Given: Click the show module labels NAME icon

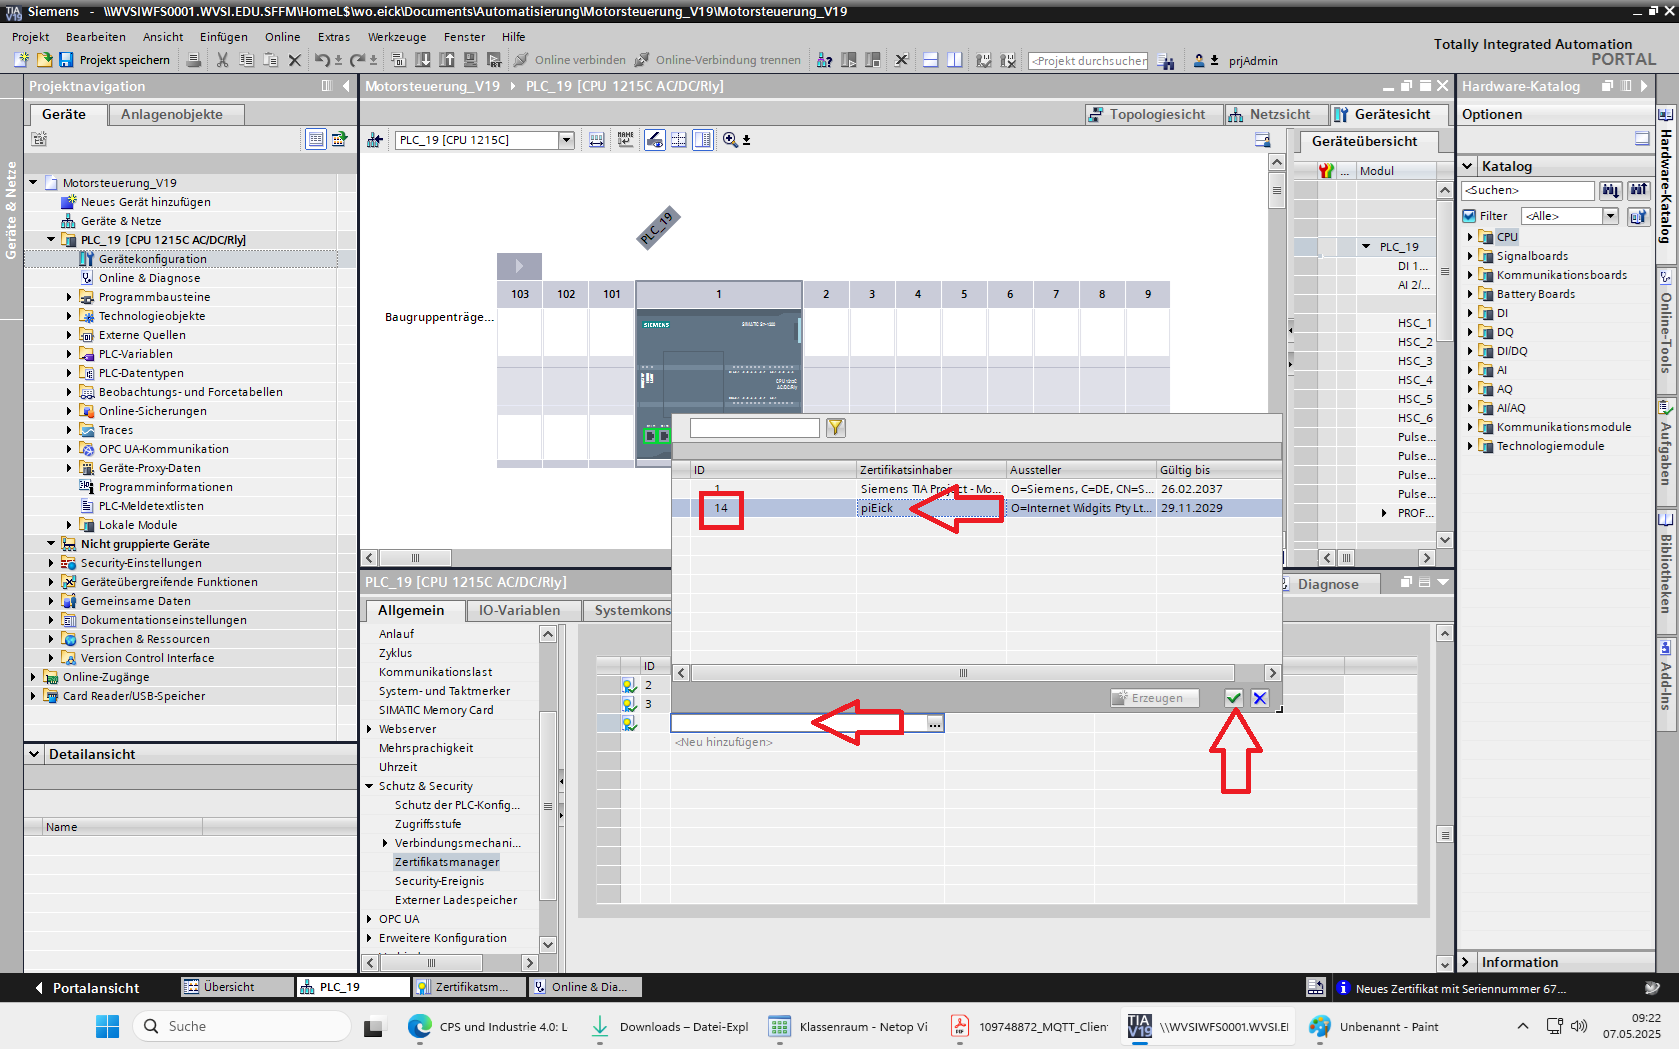Looking at the screenshot, I should pos(625,140).
